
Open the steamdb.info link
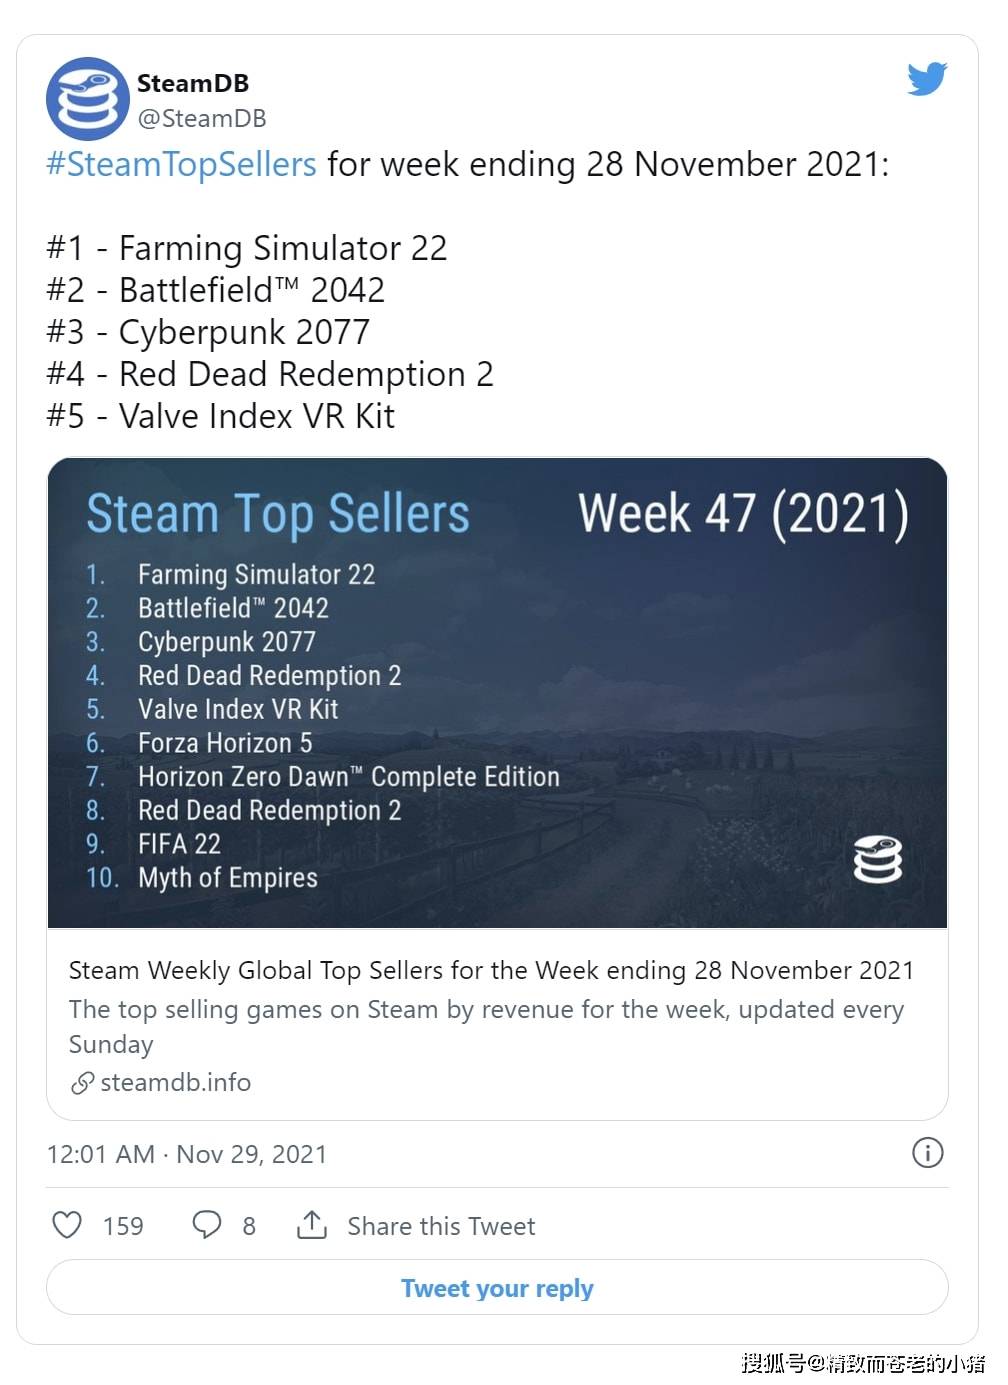176,1082
